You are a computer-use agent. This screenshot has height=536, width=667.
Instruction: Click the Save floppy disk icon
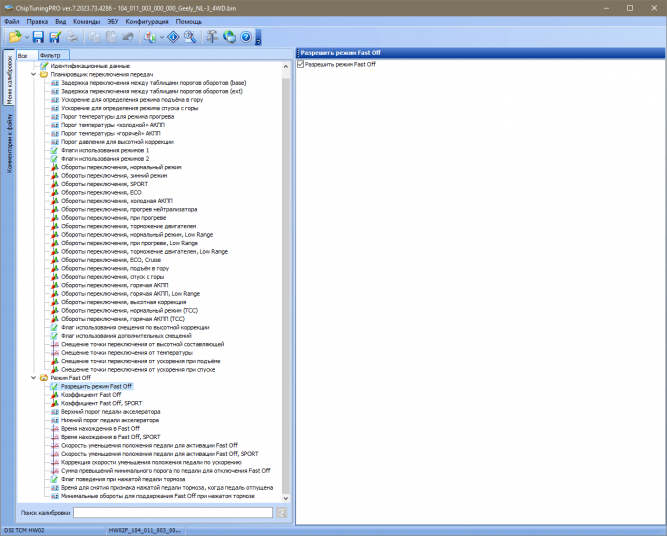point(38,37)
